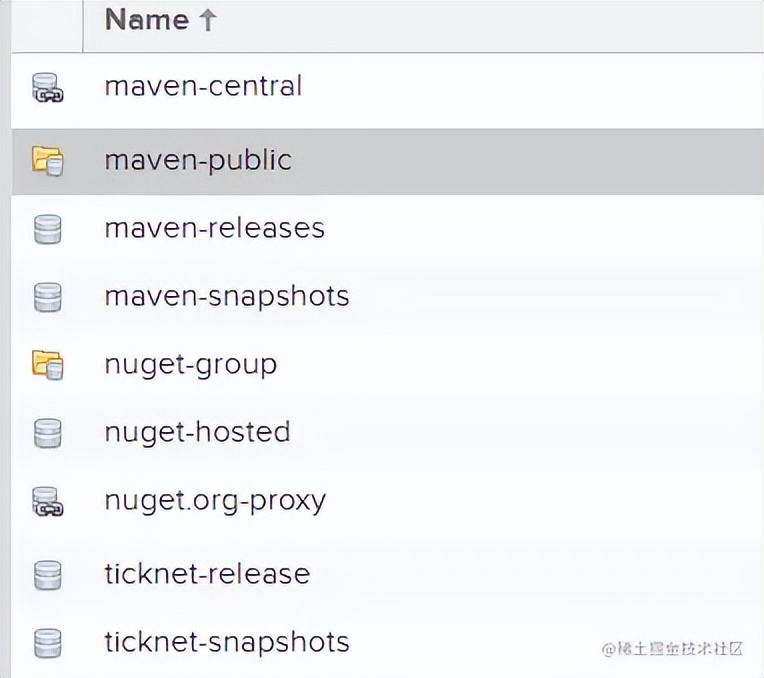Screen dimensions: 764x678
Task: Select the maven-public repository row
Action: click(198, 160)
